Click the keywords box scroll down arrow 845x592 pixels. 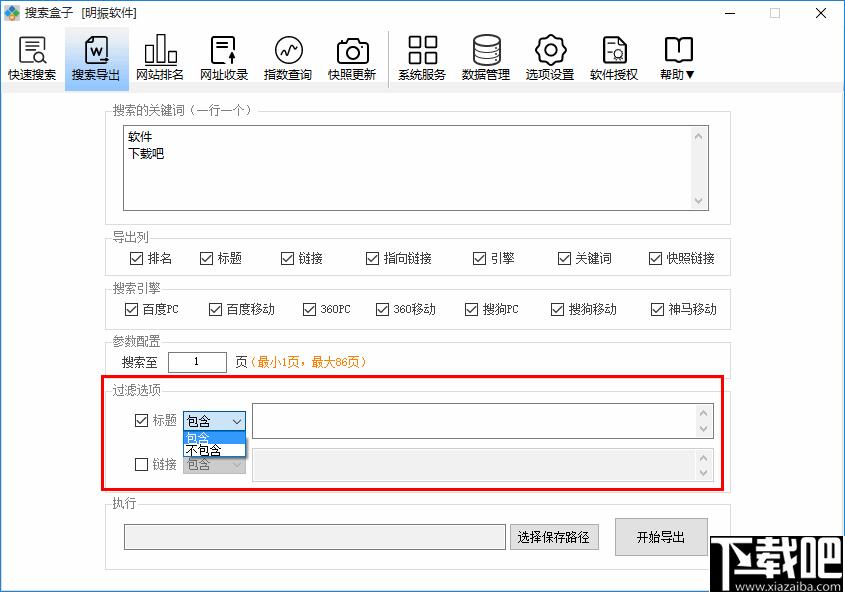(x=698, y=200)
